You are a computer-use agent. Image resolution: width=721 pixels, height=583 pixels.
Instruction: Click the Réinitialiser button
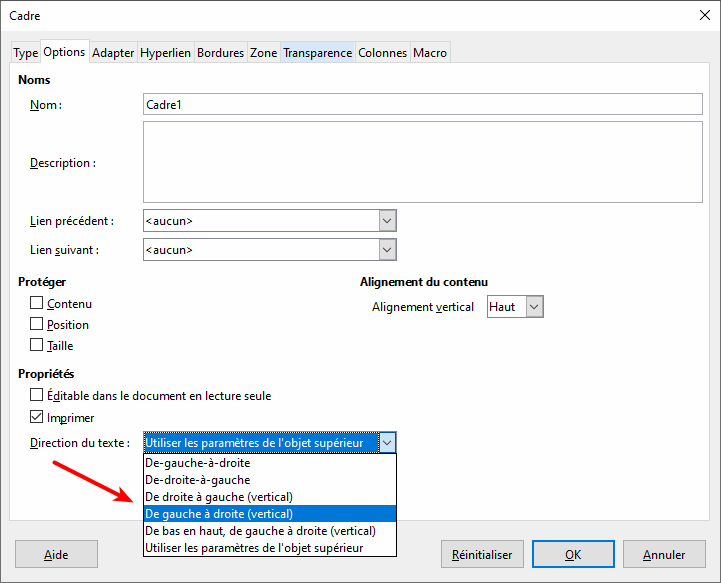pos(482,554)
